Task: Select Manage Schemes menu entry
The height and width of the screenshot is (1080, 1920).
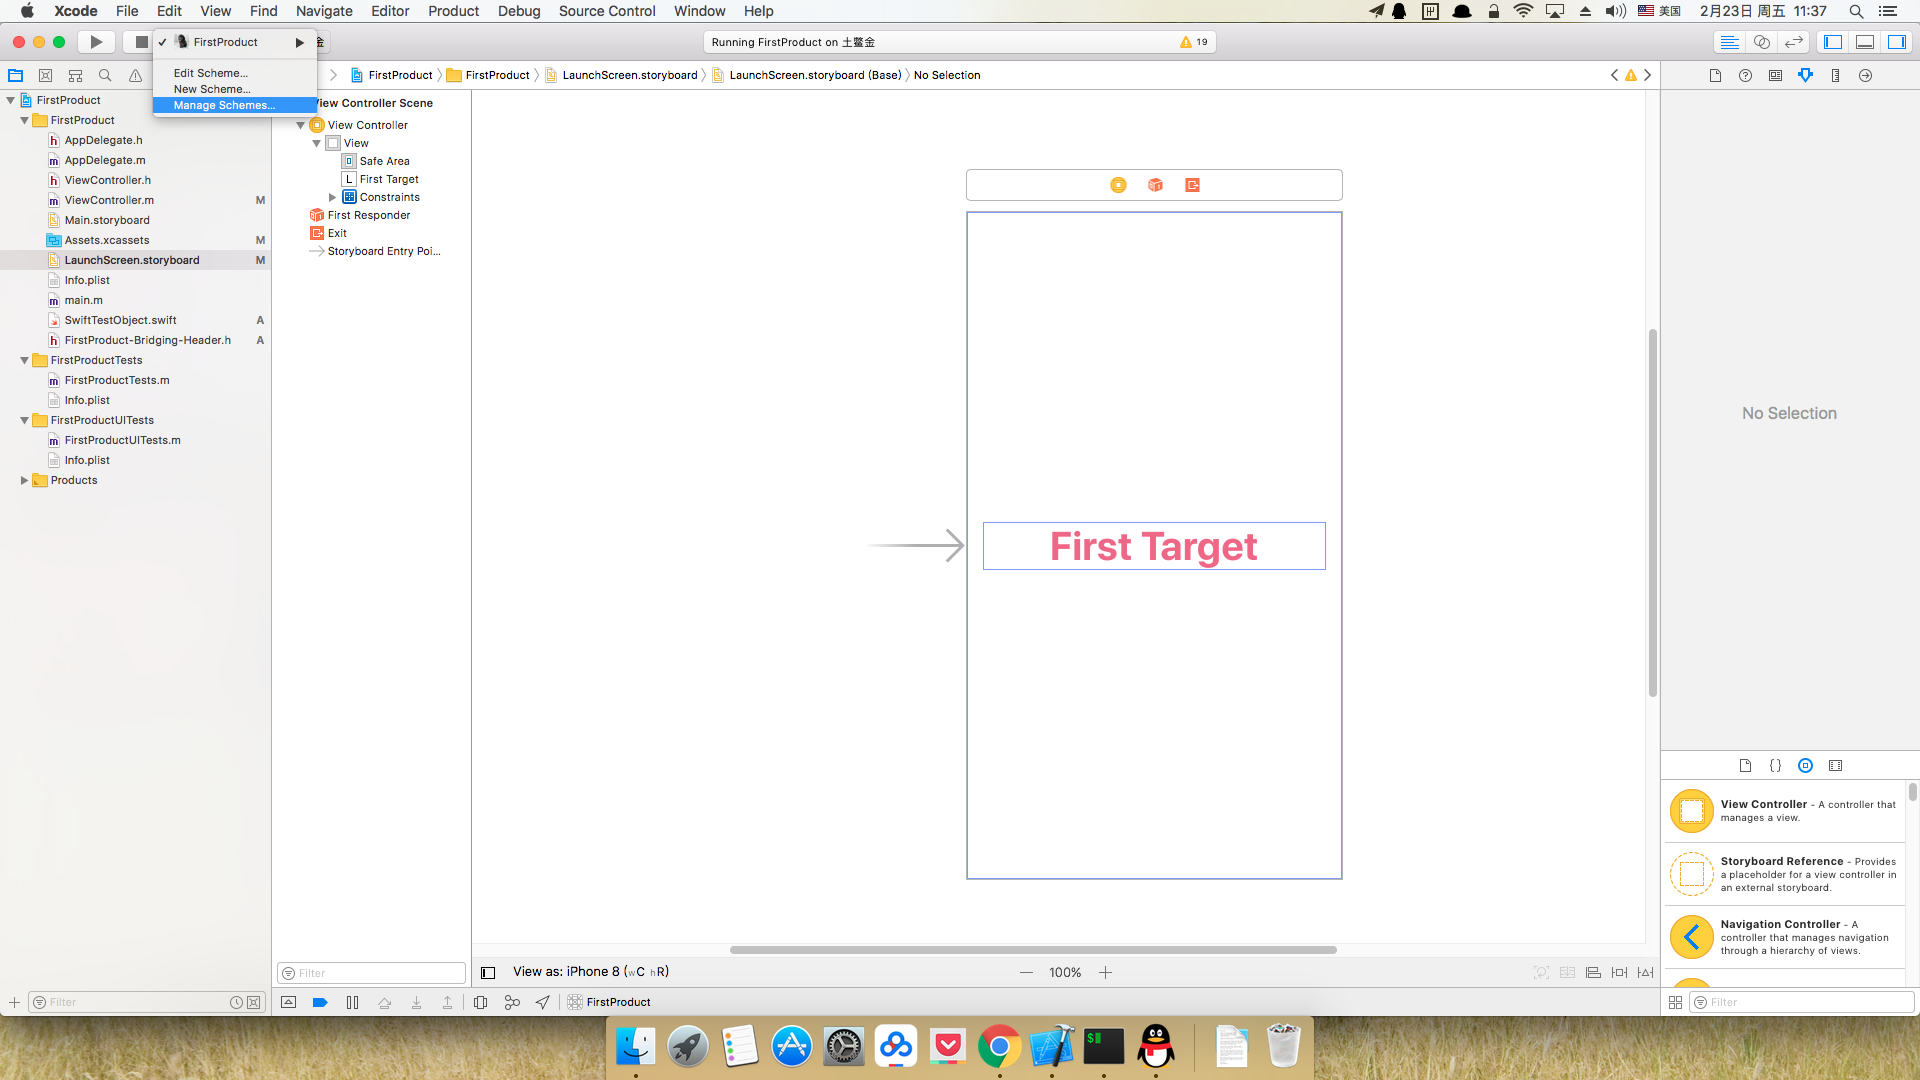Action: [x=224, y=105]
